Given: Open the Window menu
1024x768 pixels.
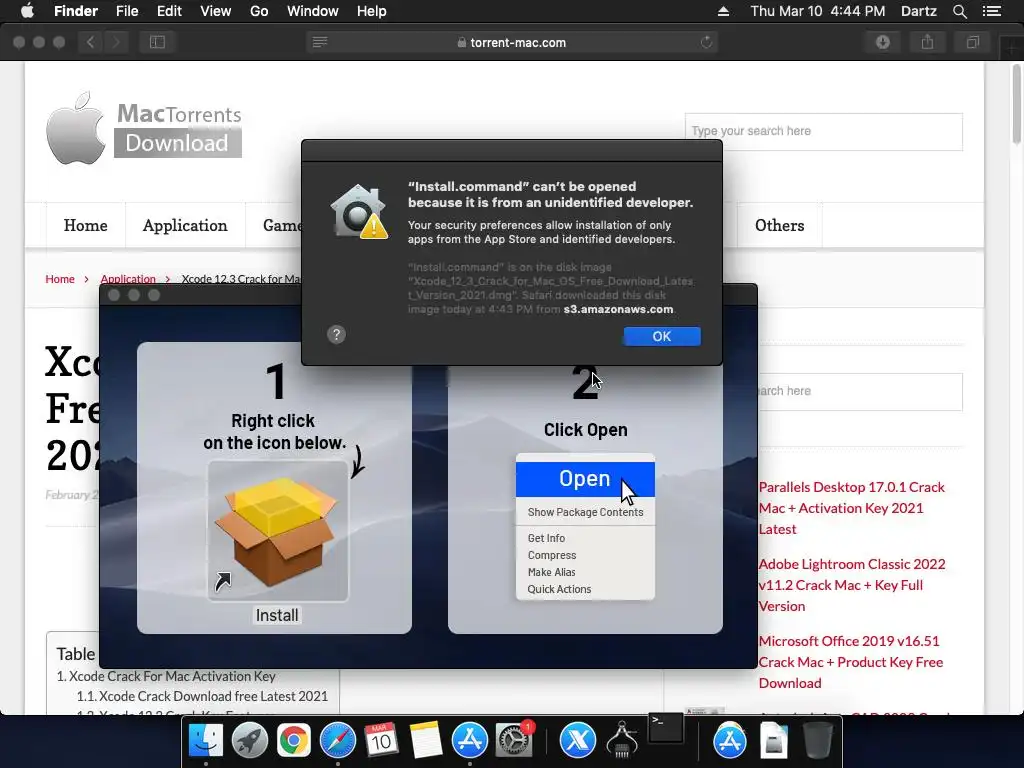Looking at the screenshot, I should [x=313, y=11].
